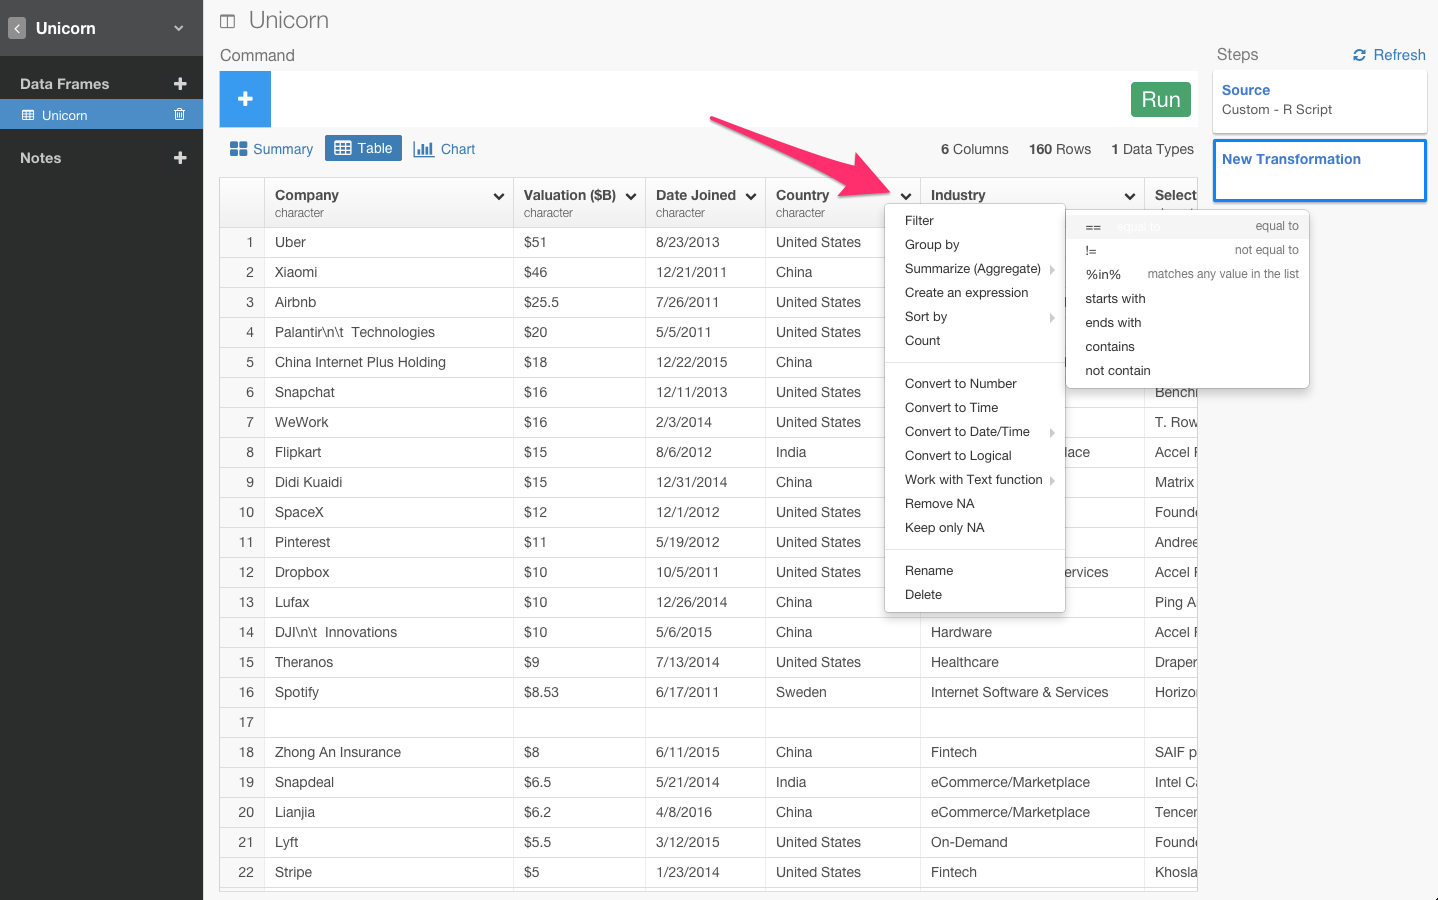This screenshot has height=900, width=1438.
Task: Click the 12/22/2015 date cell
Action: coord(705,362)
